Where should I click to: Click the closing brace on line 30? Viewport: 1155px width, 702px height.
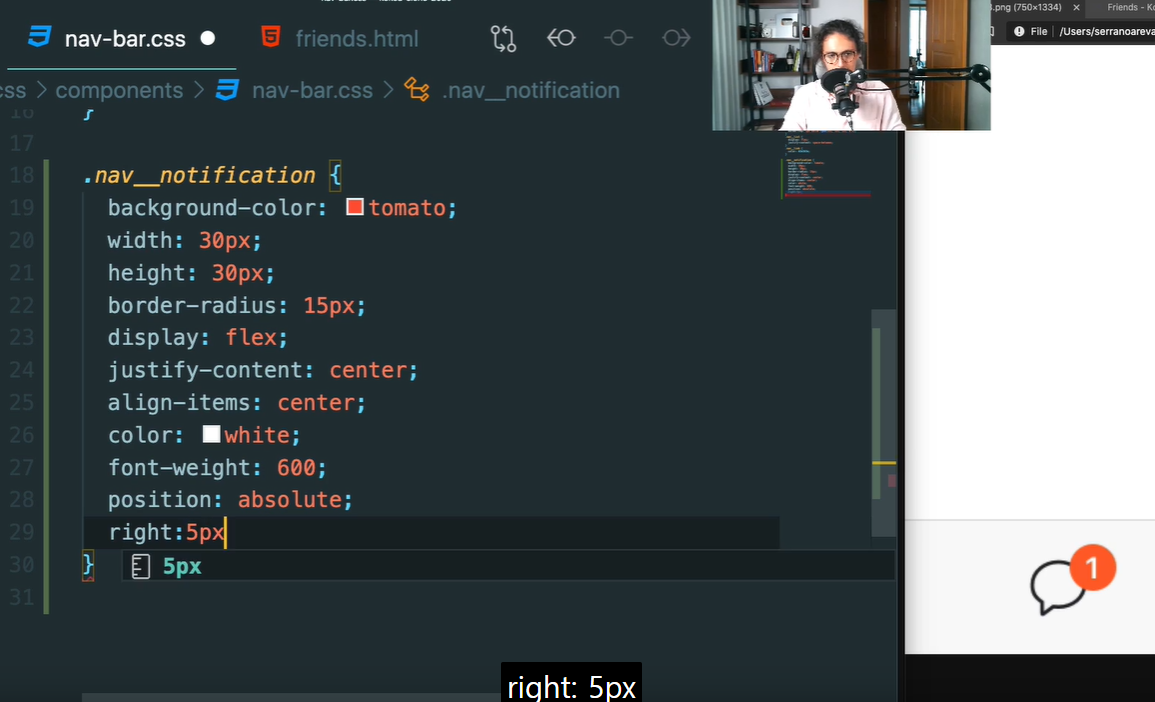point(88,564)
